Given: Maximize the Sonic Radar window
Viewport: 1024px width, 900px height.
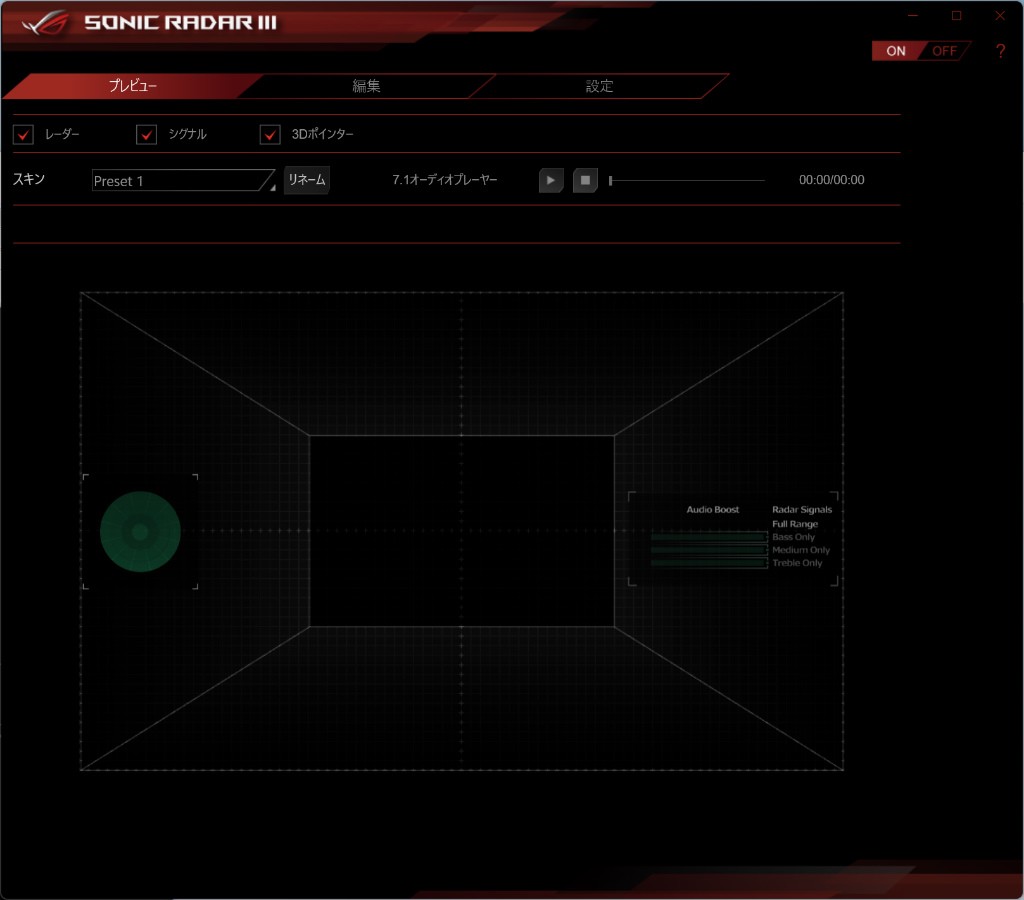Looking at the screenshot, I should tap(956, 16).
